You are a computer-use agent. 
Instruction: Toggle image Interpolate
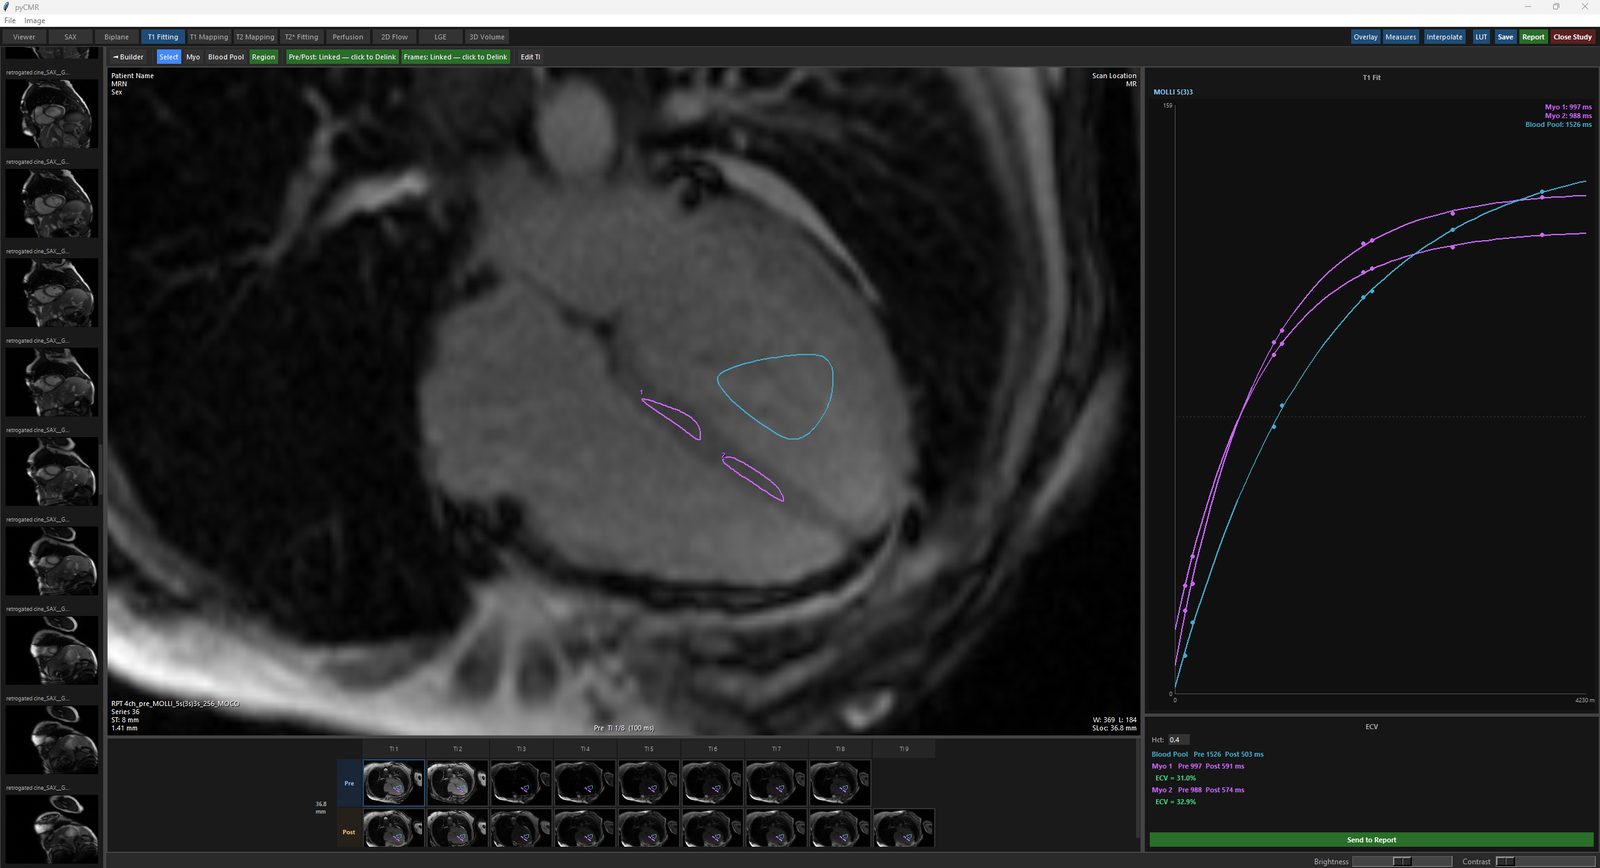coord(1444,37)
